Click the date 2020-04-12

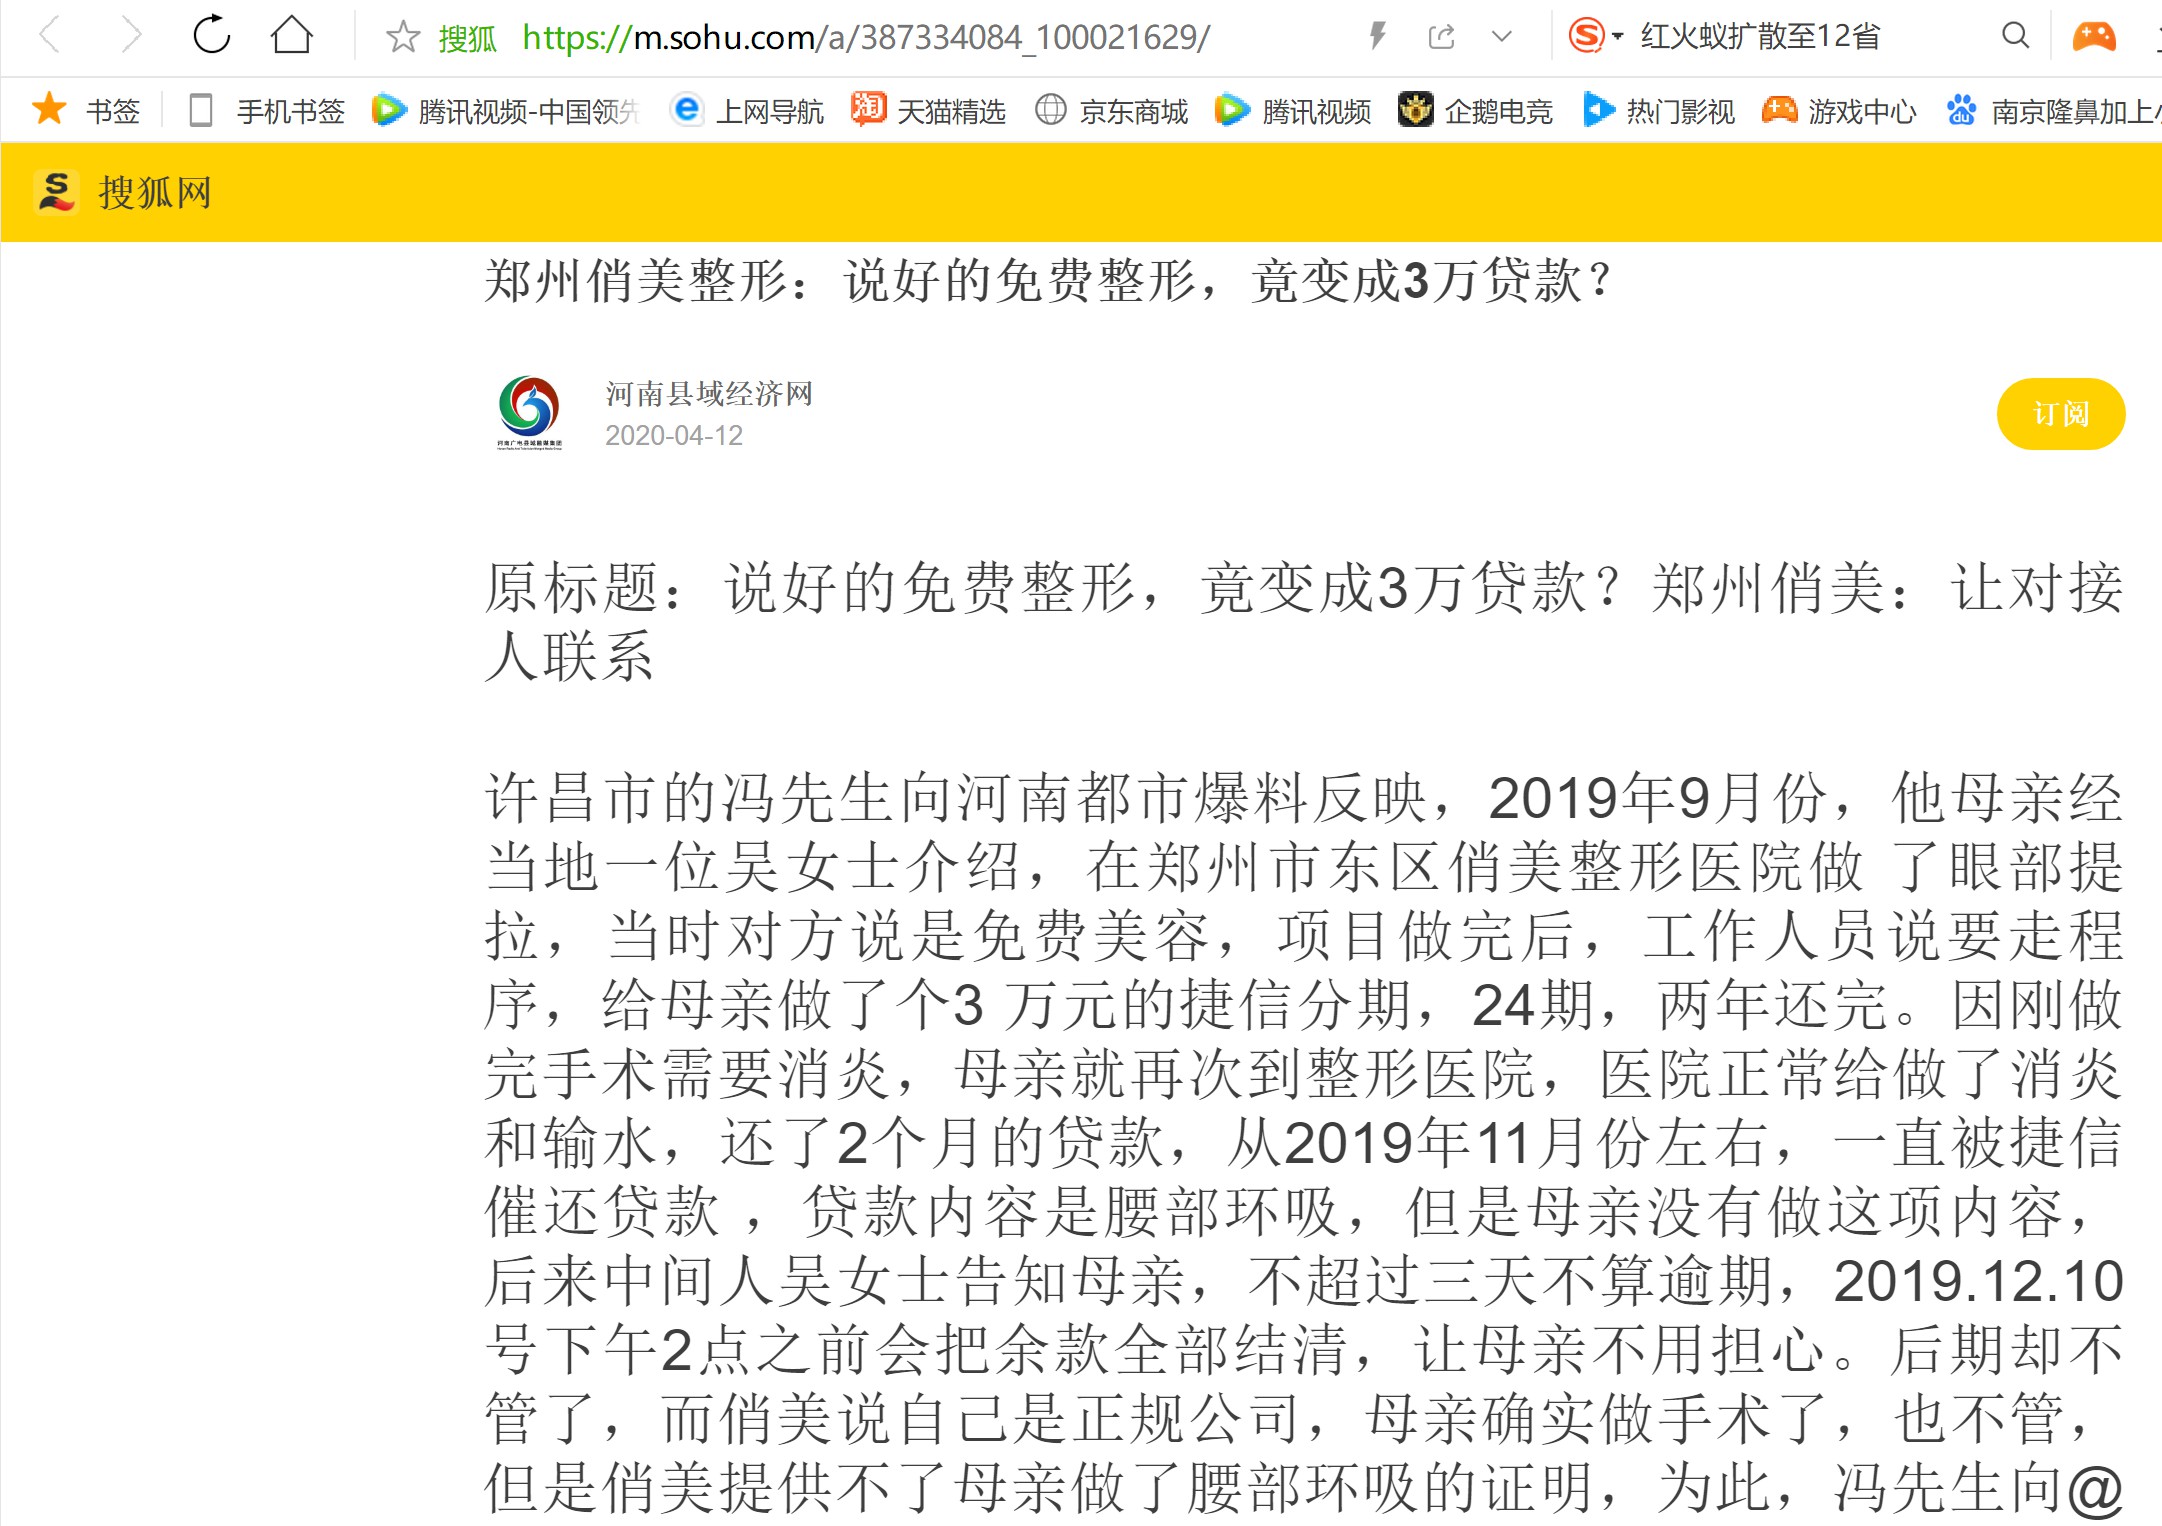674,436
